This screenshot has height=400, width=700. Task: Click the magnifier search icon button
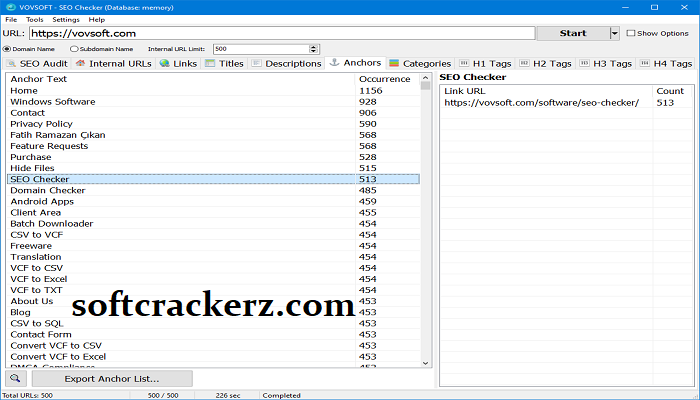click(x=16, y=379)
